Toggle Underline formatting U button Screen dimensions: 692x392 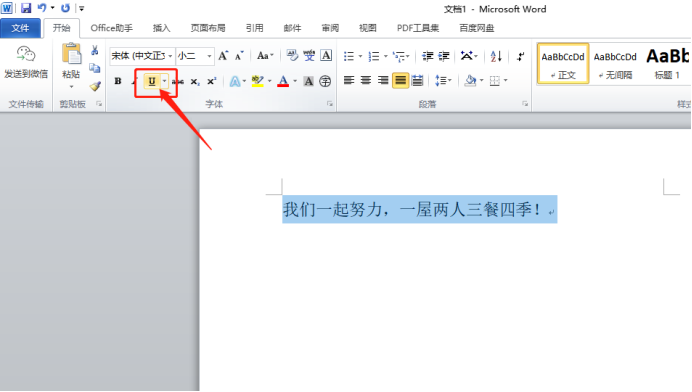152,81
